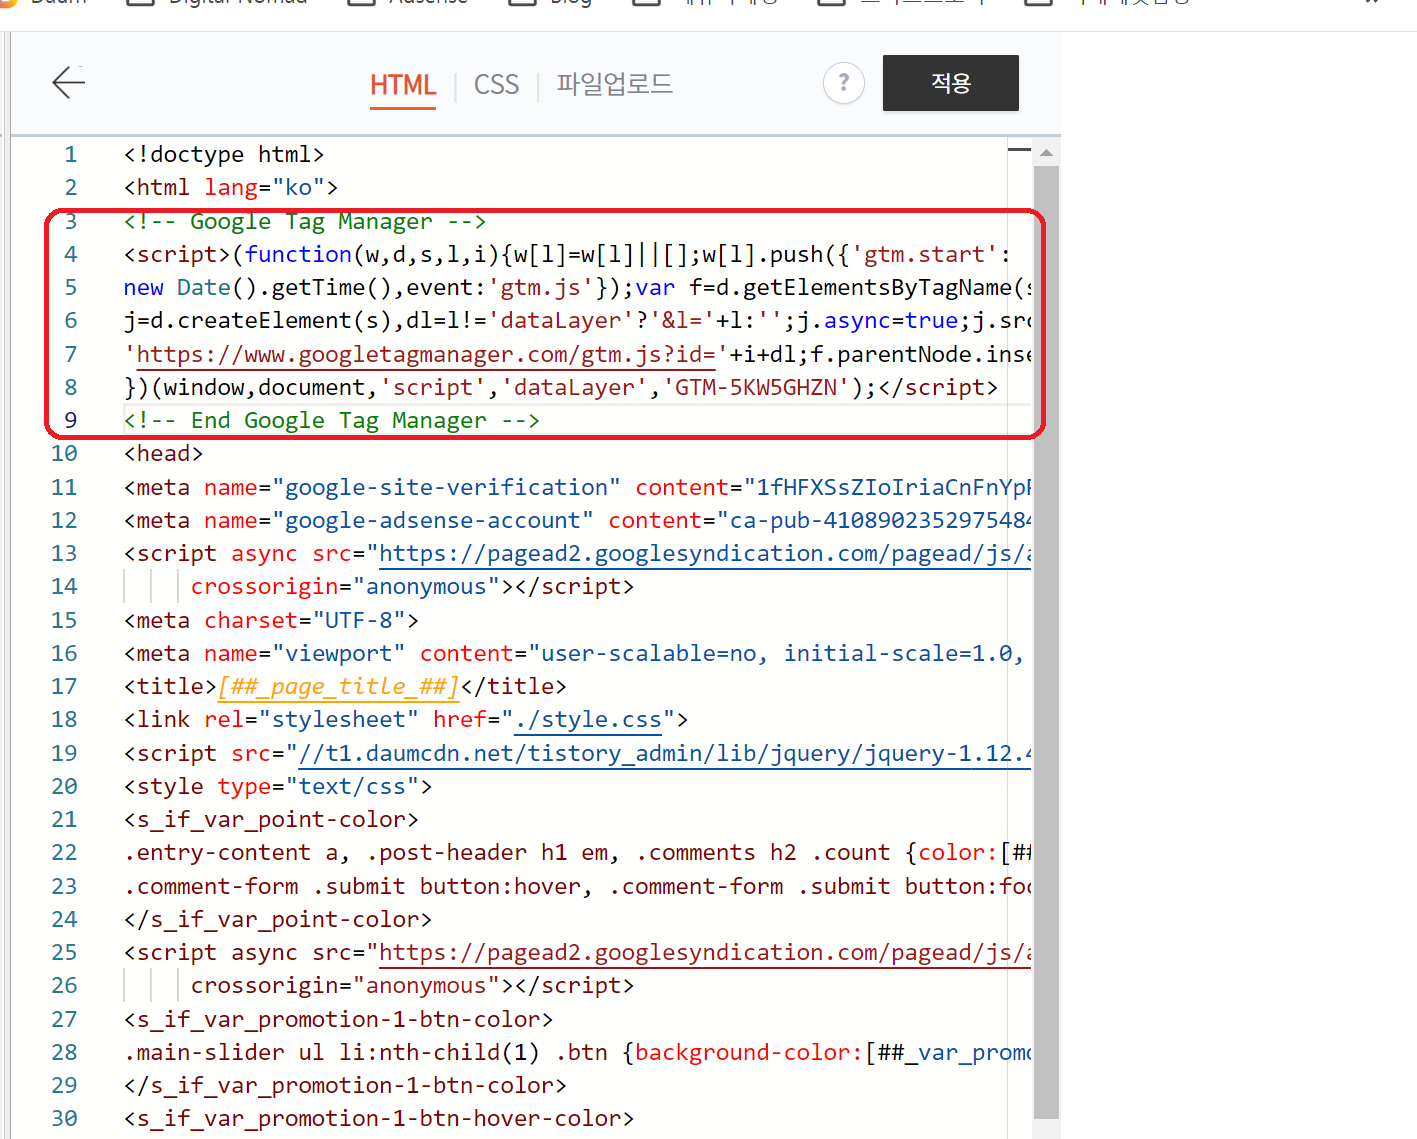Switch to the HTML tab
This screenshot has width=1417, height=1139.
click(403, 85)
